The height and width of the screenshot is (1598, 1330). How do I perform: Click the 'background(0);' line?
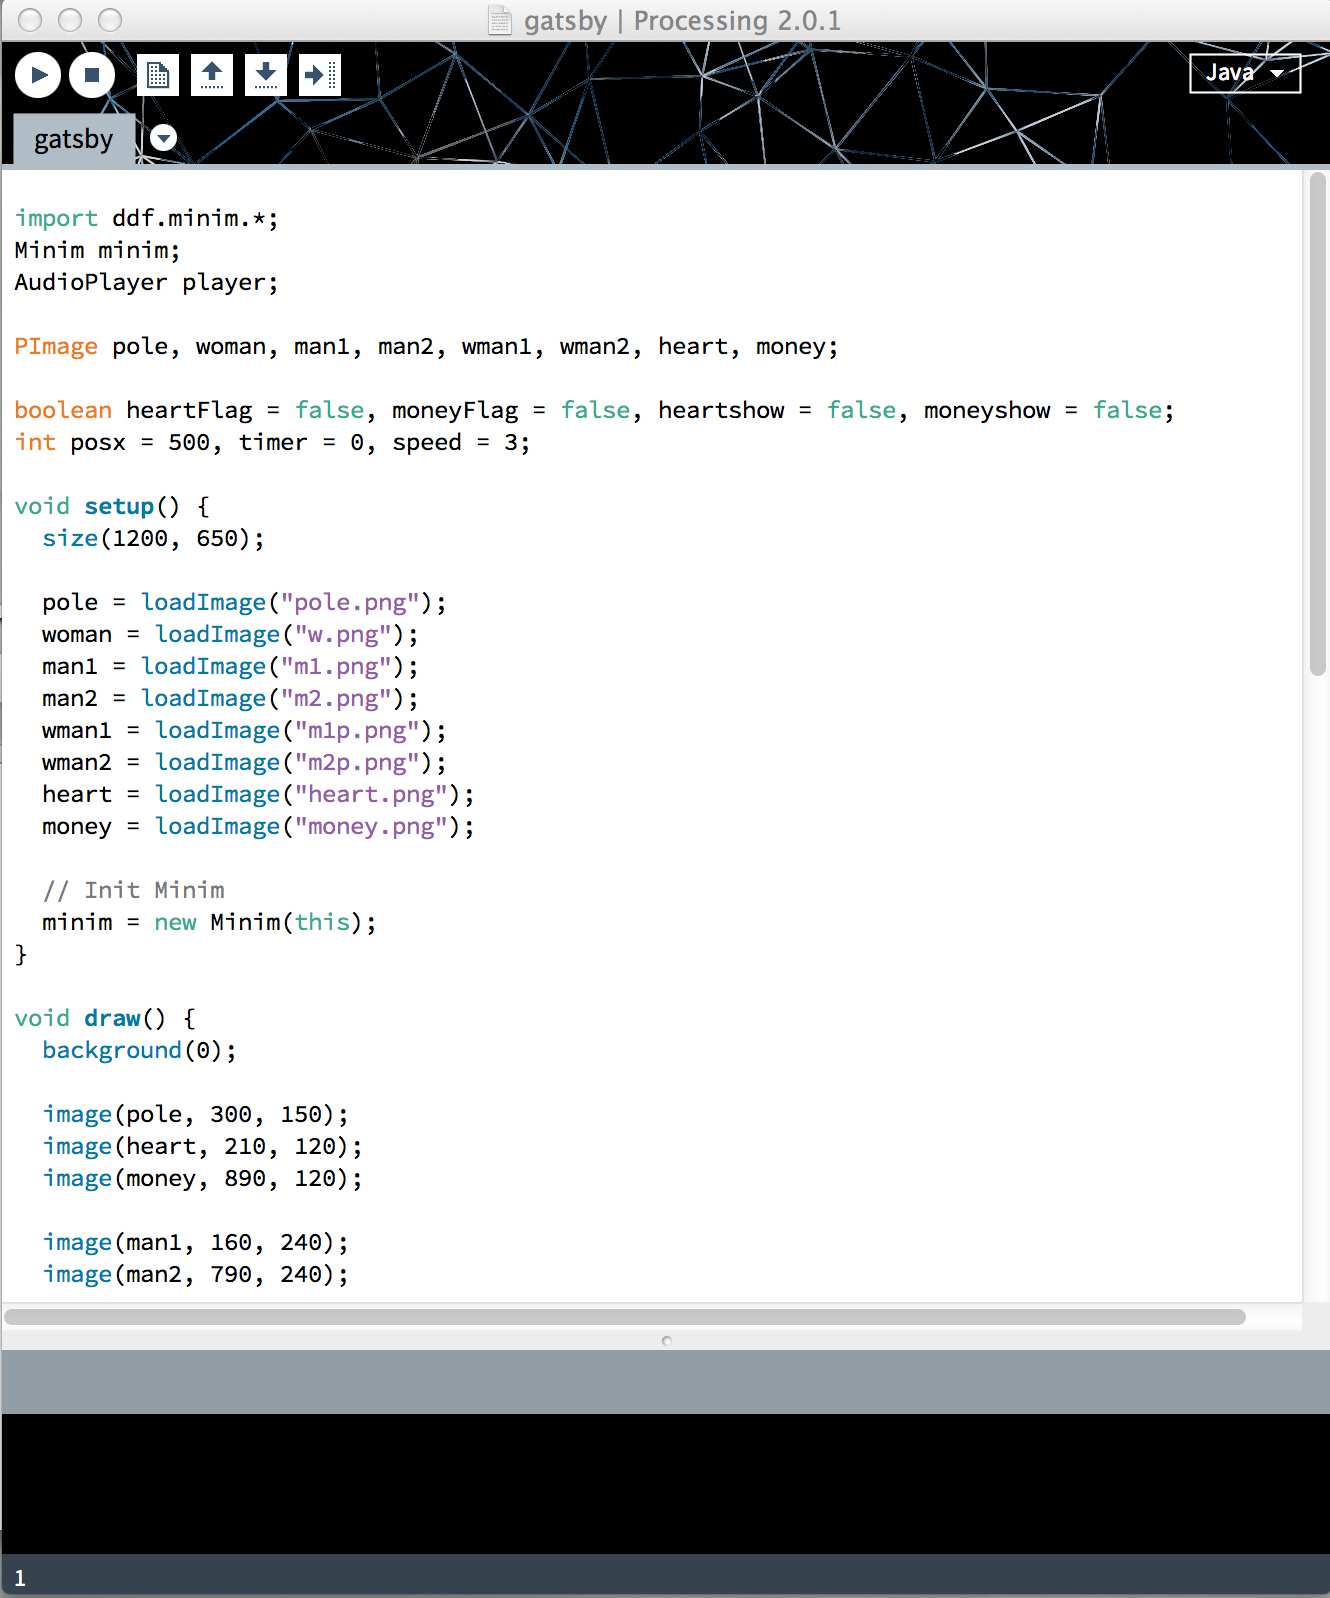click(140, 1050)
